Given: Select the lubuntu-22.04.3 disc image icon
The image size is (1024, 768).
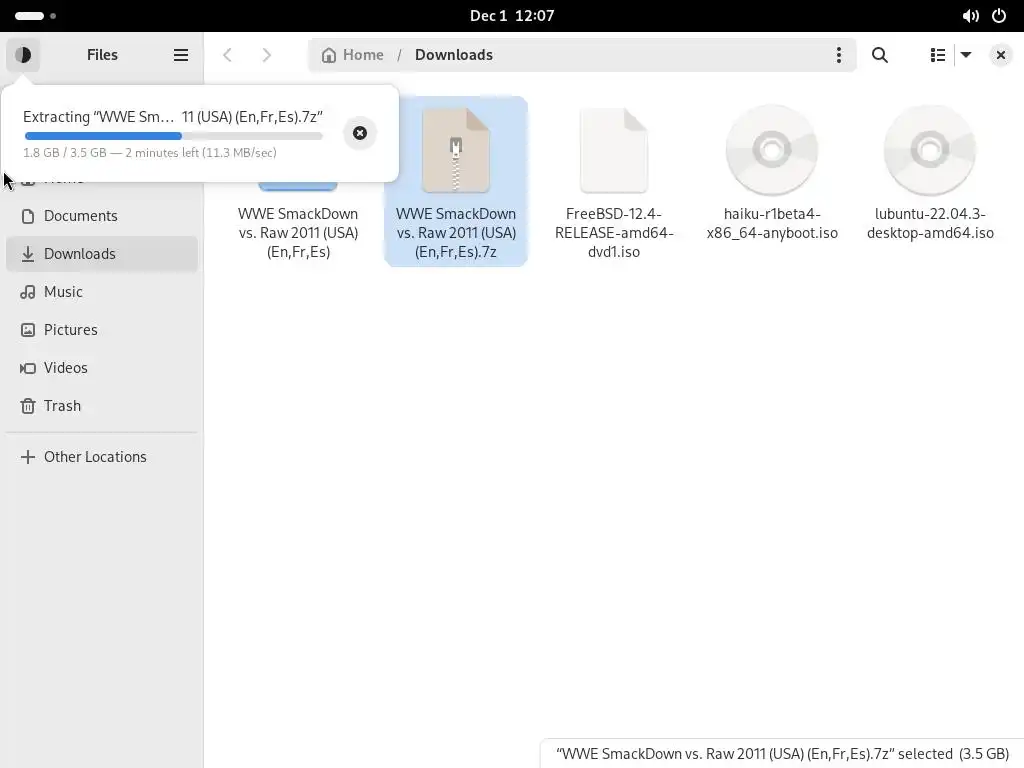Looking at the screenshot, I should pos(930,150).
